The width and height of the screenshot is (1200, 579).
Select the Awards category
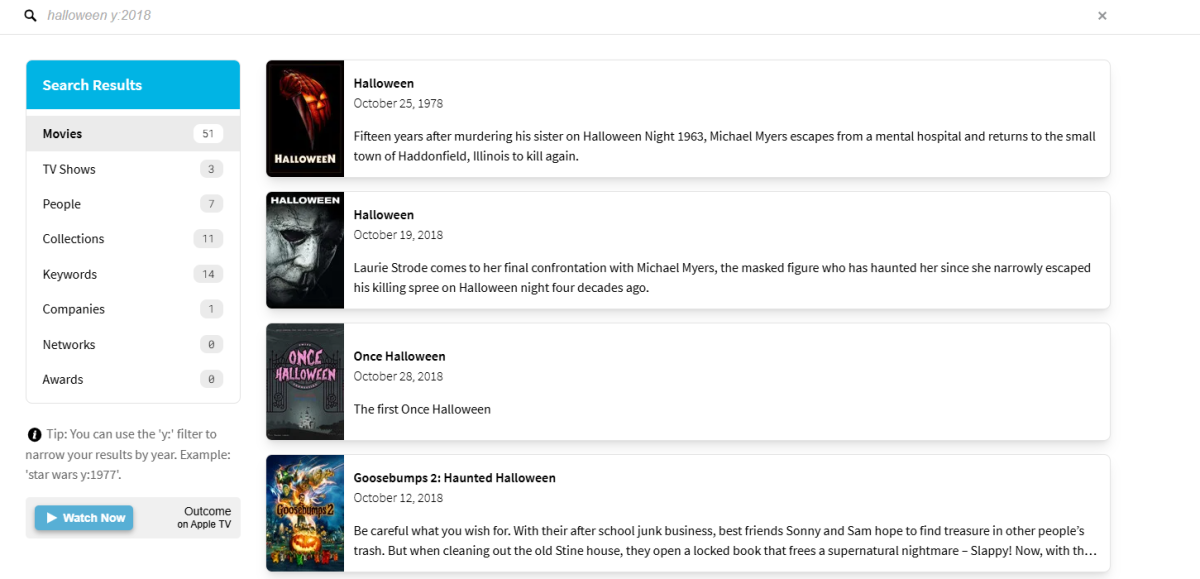pyautogui.click(x=133, y=379)
